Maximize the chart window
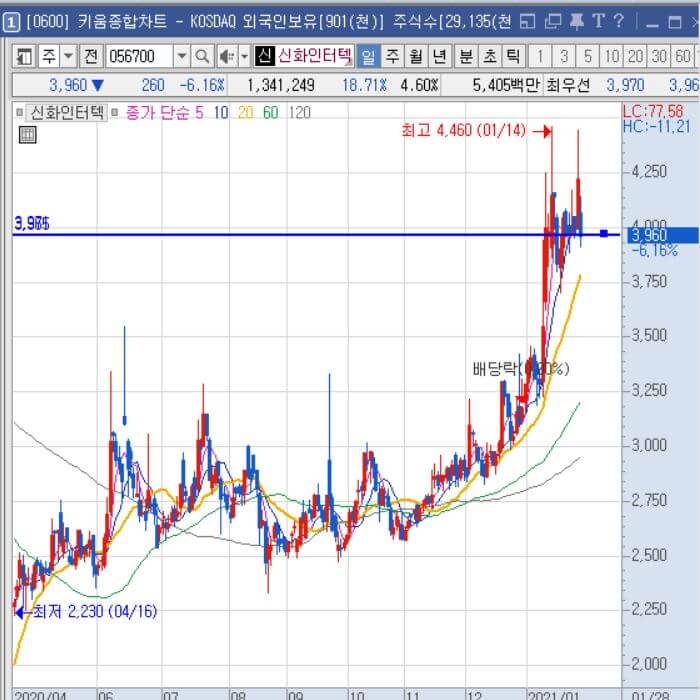The image size is (700, 700). pyautogui.click(x=675, y=22)
